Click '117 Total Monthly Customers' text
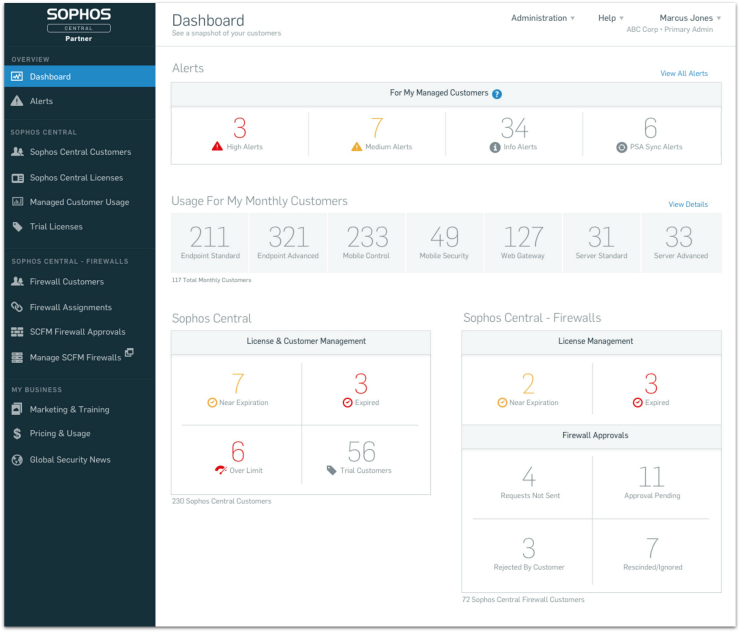Viewport: 740px width, 632px height. [x=211, y=280]
